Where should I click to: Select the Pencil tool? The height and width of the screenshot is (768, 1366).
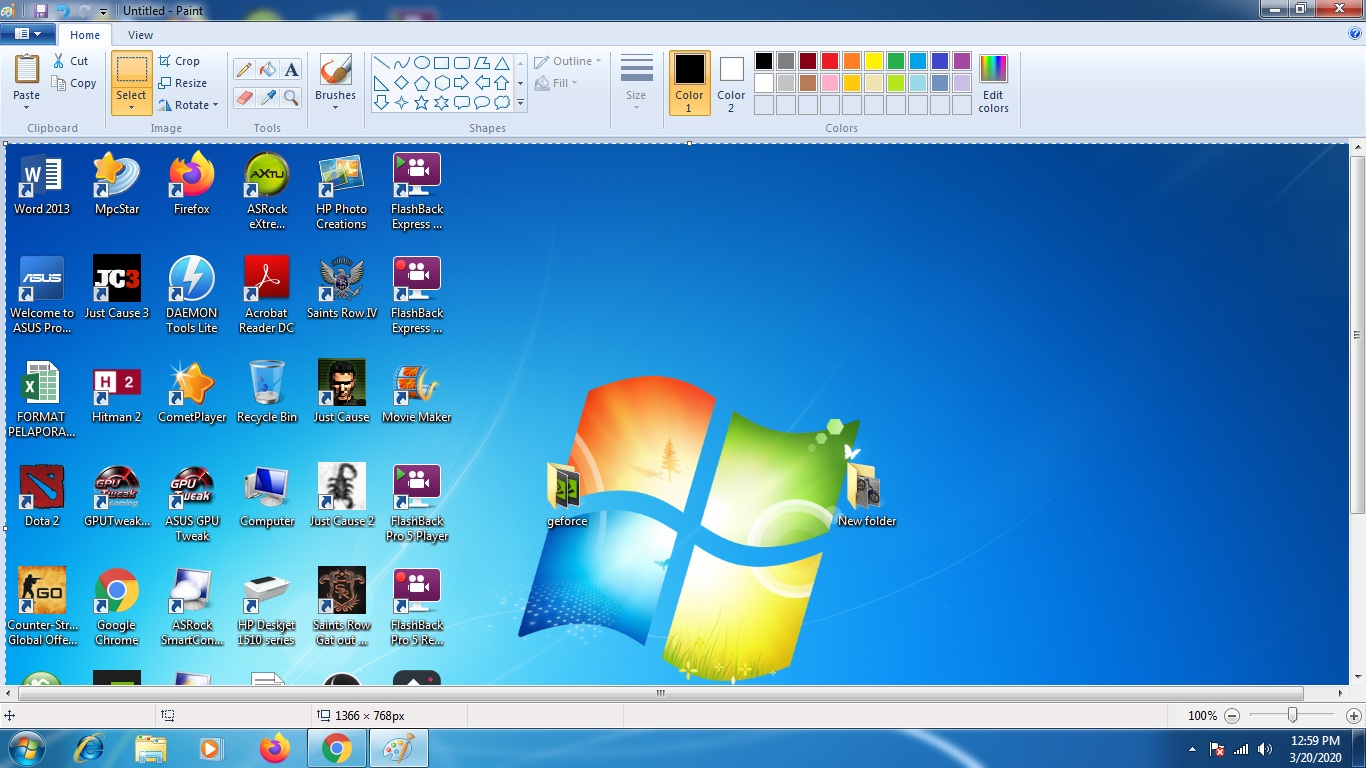244,69
